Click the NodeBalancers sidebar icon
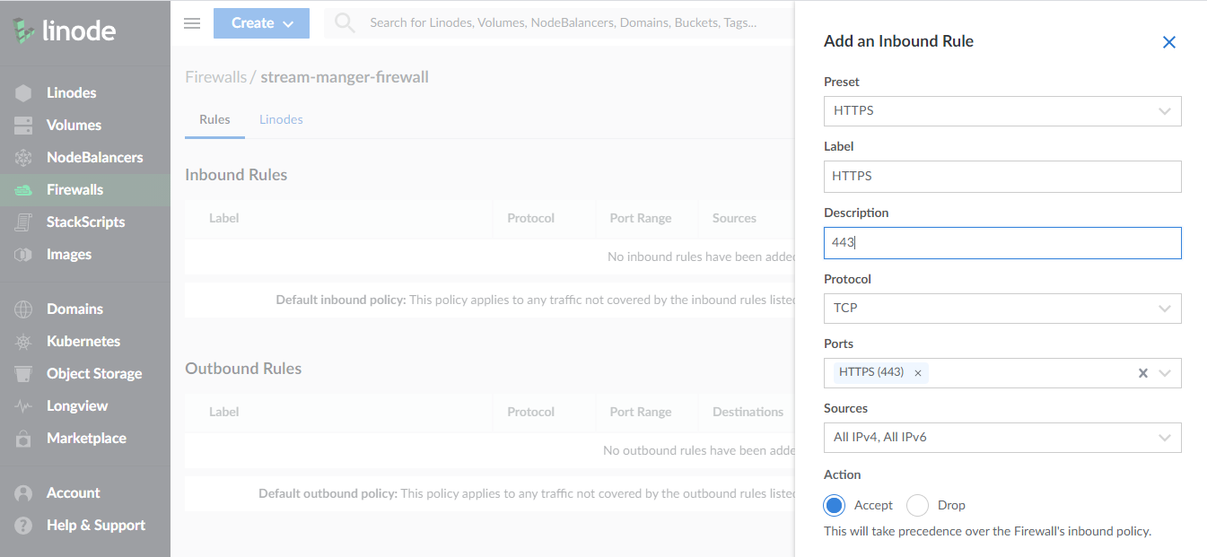The height and width of the screenshot is (557, 1207). (23, 157)
